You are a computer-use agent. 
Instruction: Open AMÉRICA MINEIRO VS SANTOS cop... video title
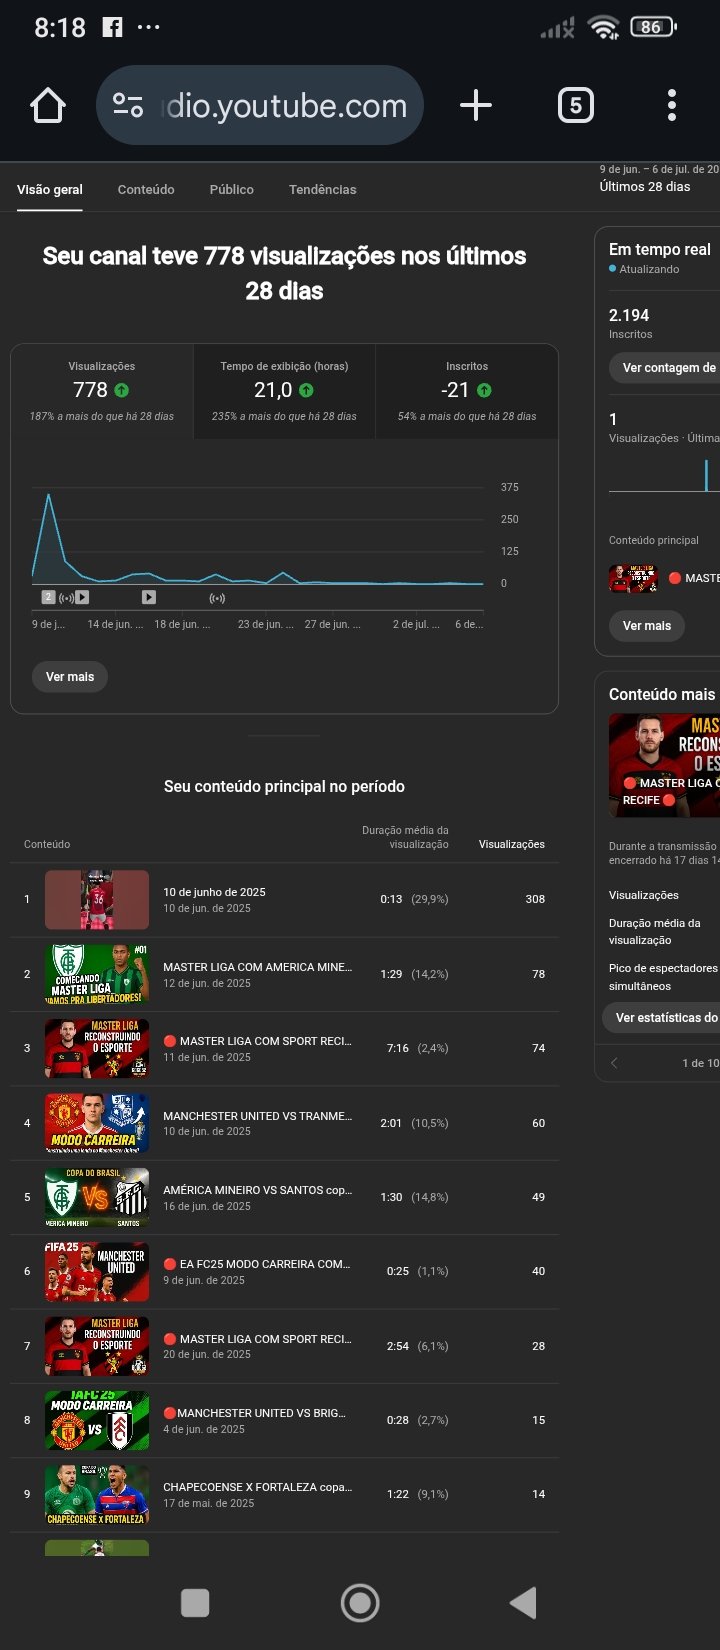click(257, 1190)
